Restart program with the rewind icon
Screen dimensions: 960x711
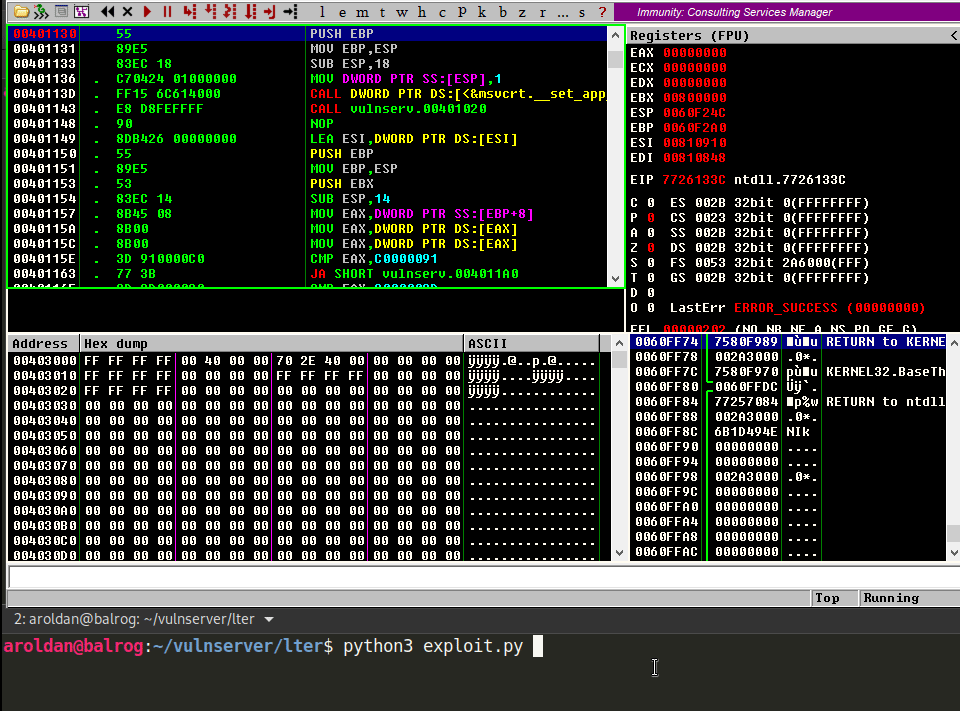click(108, 12)
